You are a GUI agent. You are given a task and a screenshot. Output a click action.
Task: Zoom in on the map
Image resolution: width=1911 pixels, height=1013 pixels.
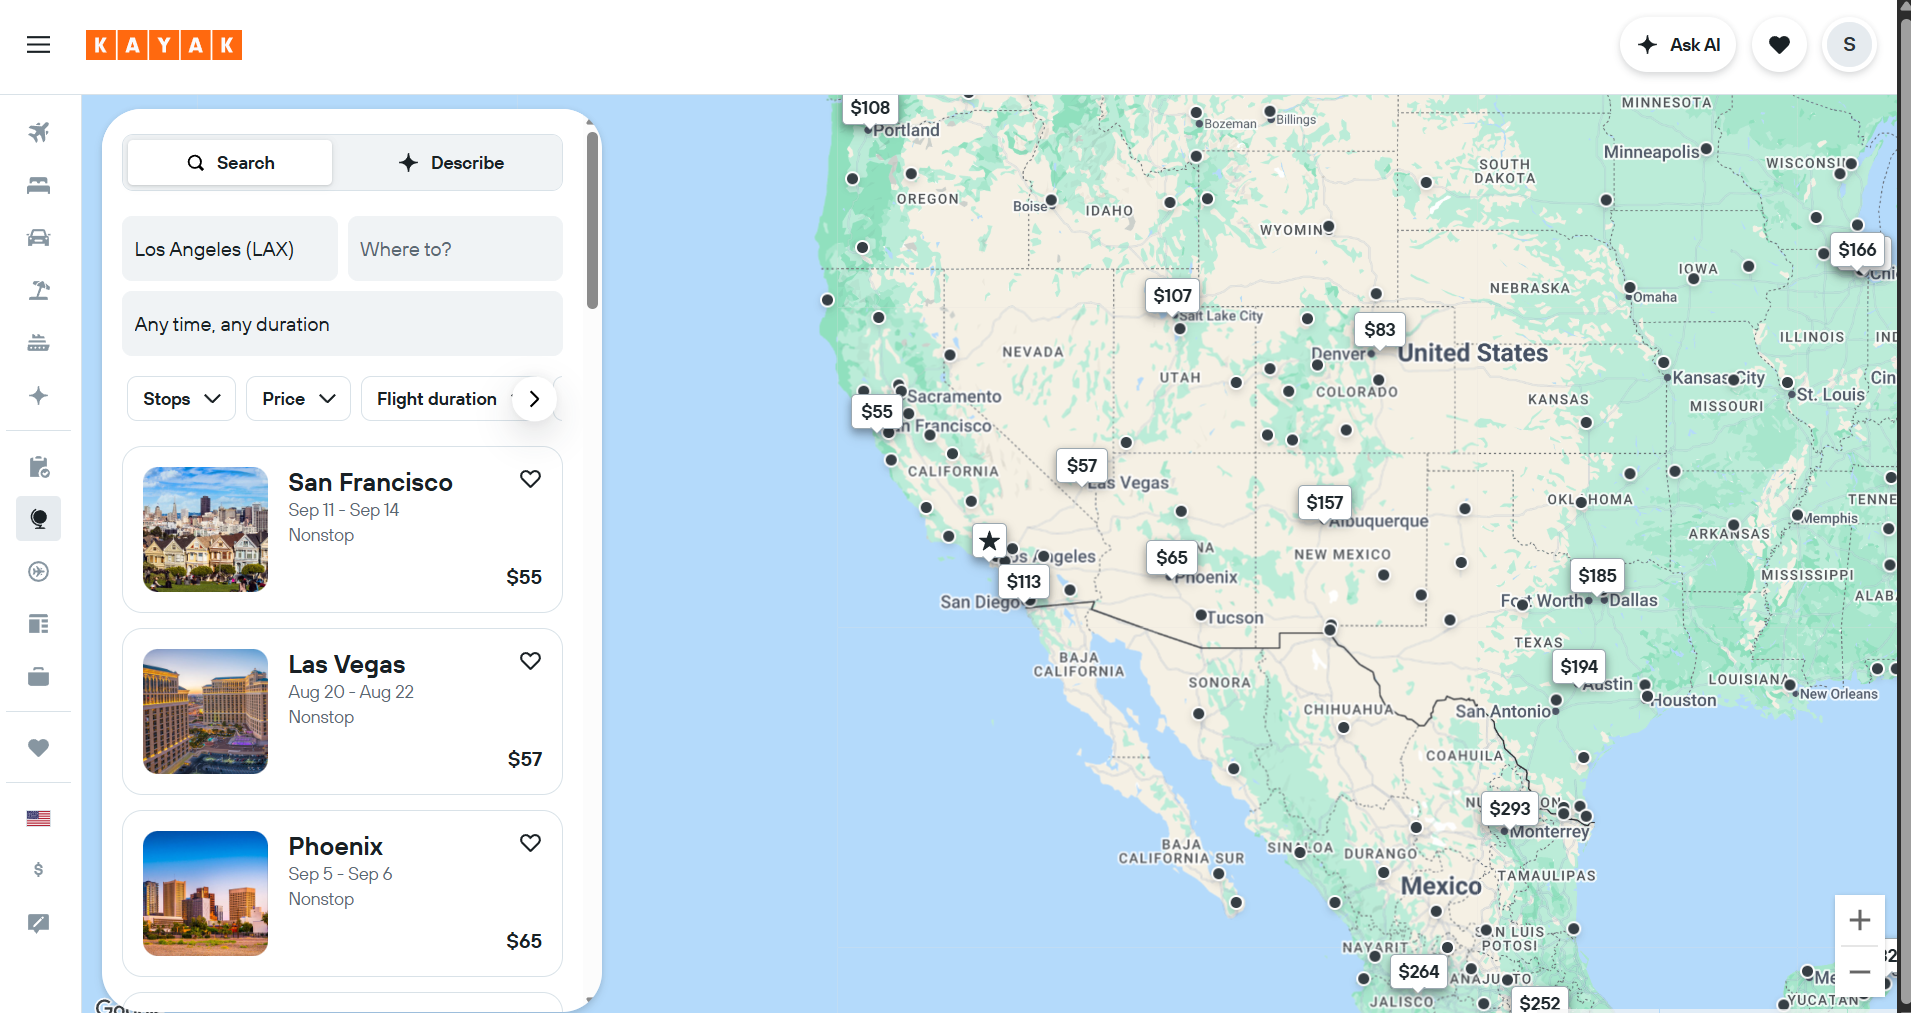point(1860,920)
